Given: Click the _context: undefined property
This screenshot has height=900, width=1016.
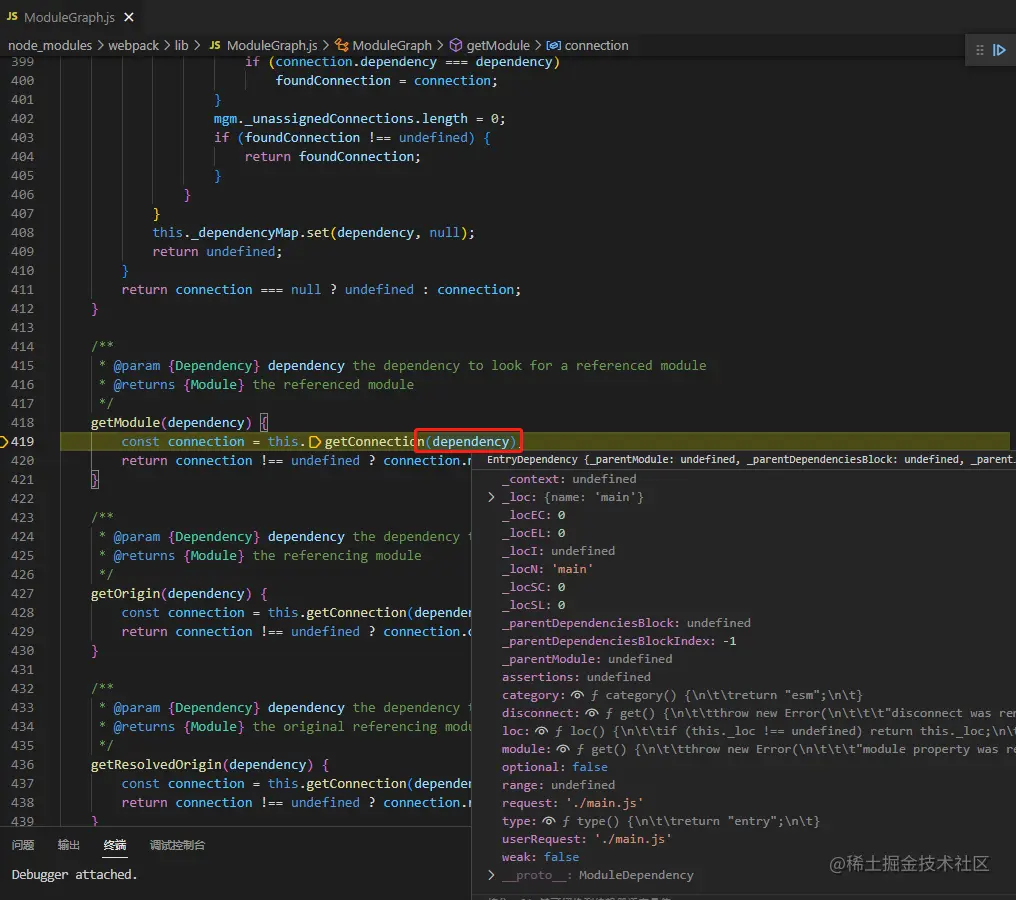Looking at the screenshot, I should click(x=568, y=479).
